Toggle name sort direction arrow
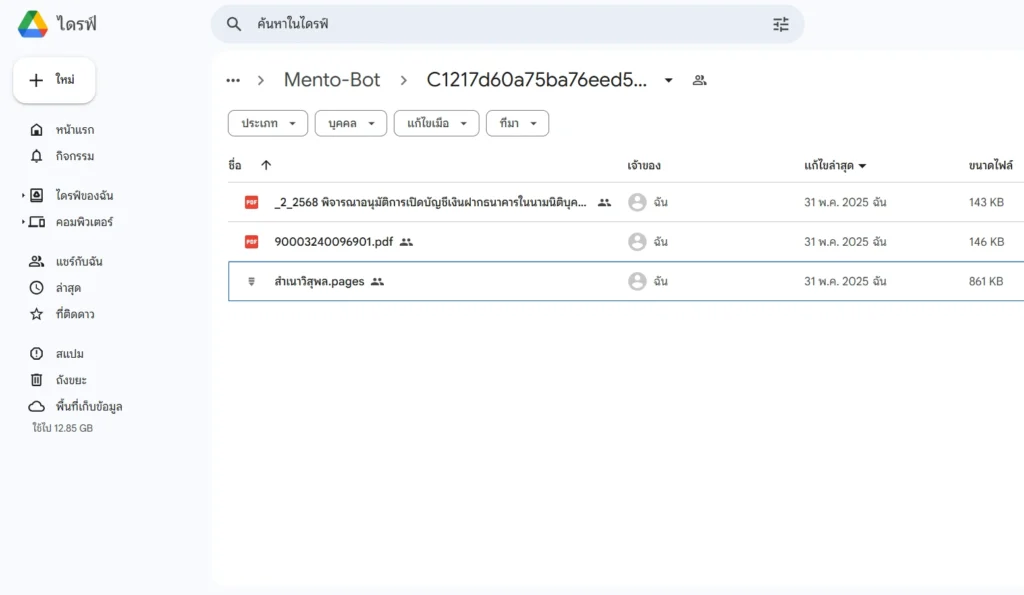The width and height of the screenshot is (1024, 595). [x=266, y=165]
